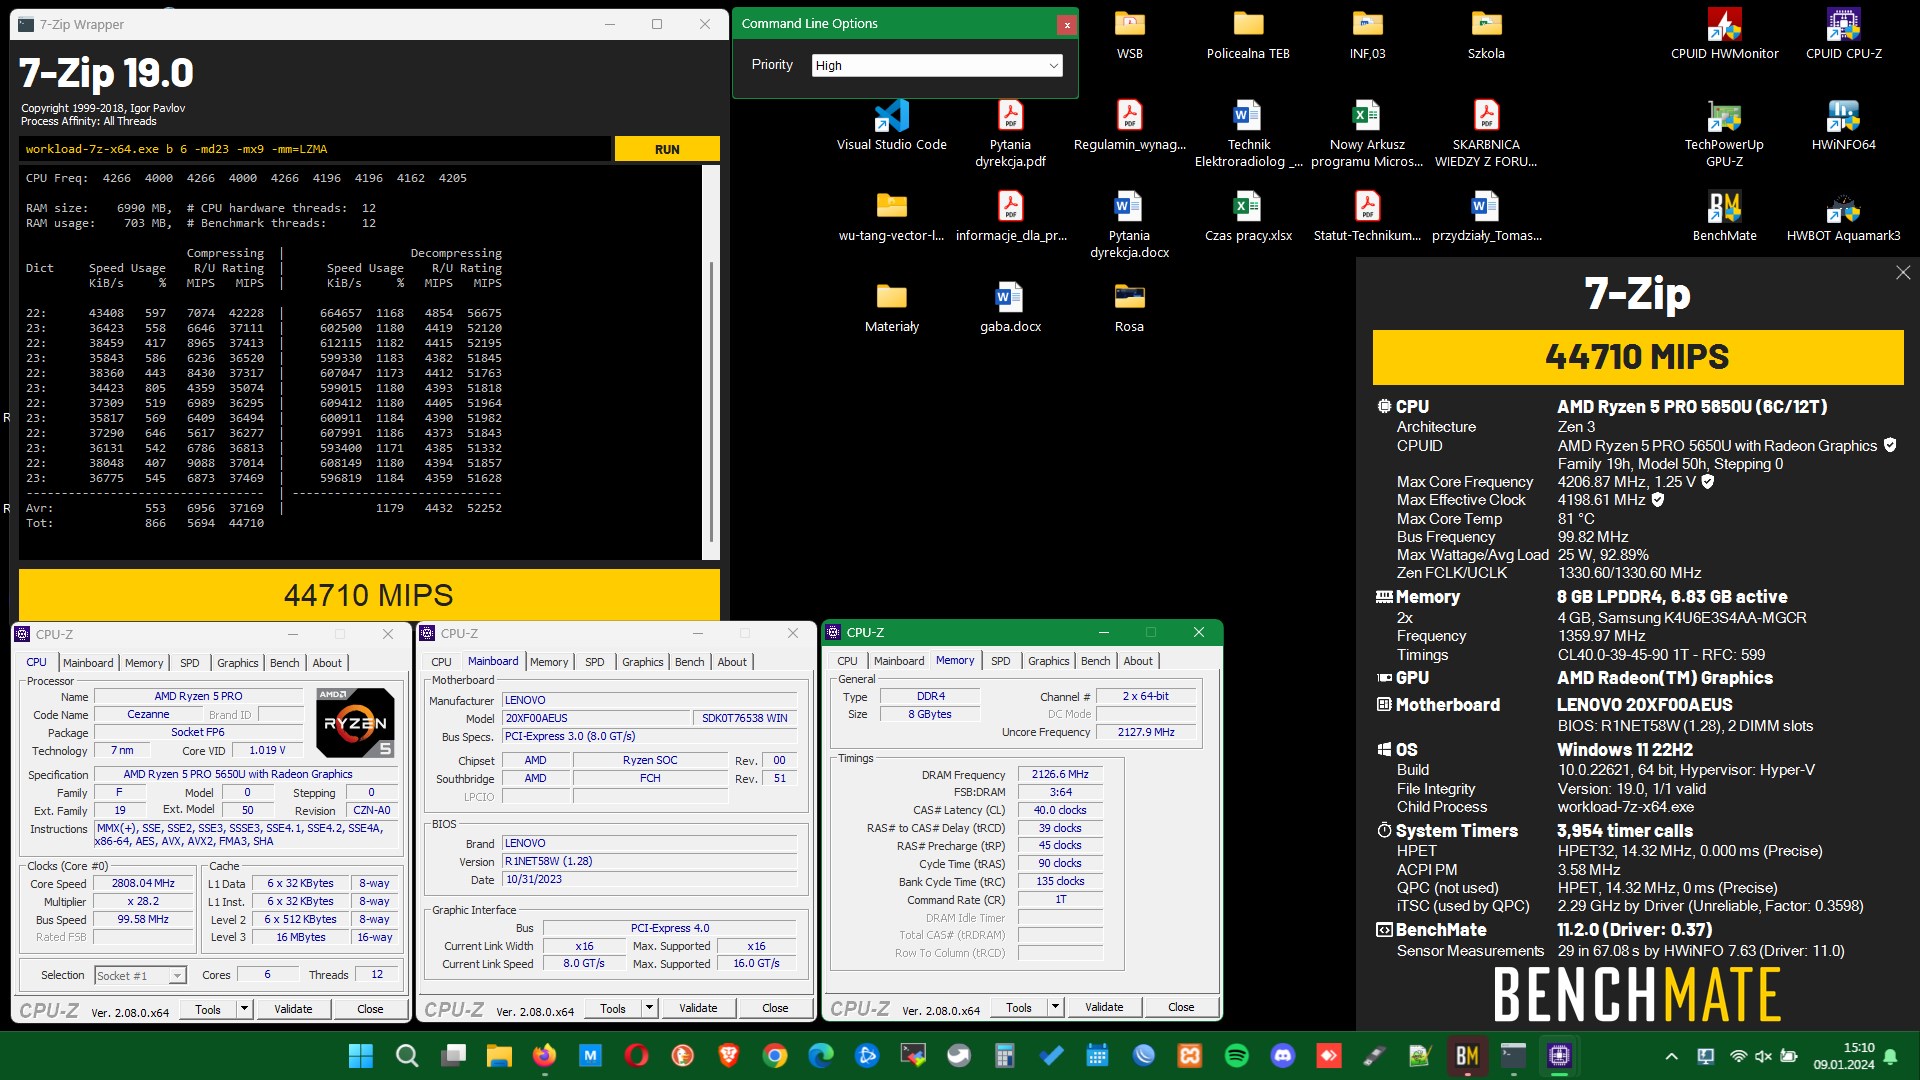Open Brave browser from taskbar
Image resolution: width=1920 pixels, height=1080 pixels.
[x=728, y=1055]
